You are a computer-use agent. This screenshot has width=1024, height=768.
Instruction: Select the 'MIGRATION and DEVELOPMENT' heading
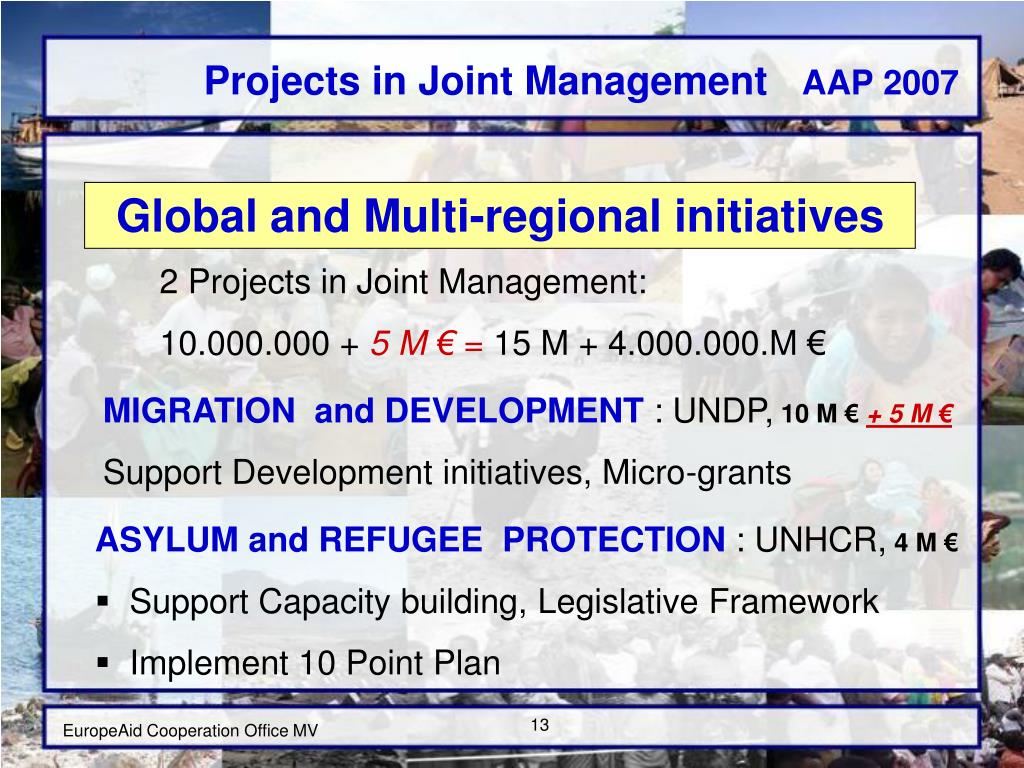(x=373, y=411)
